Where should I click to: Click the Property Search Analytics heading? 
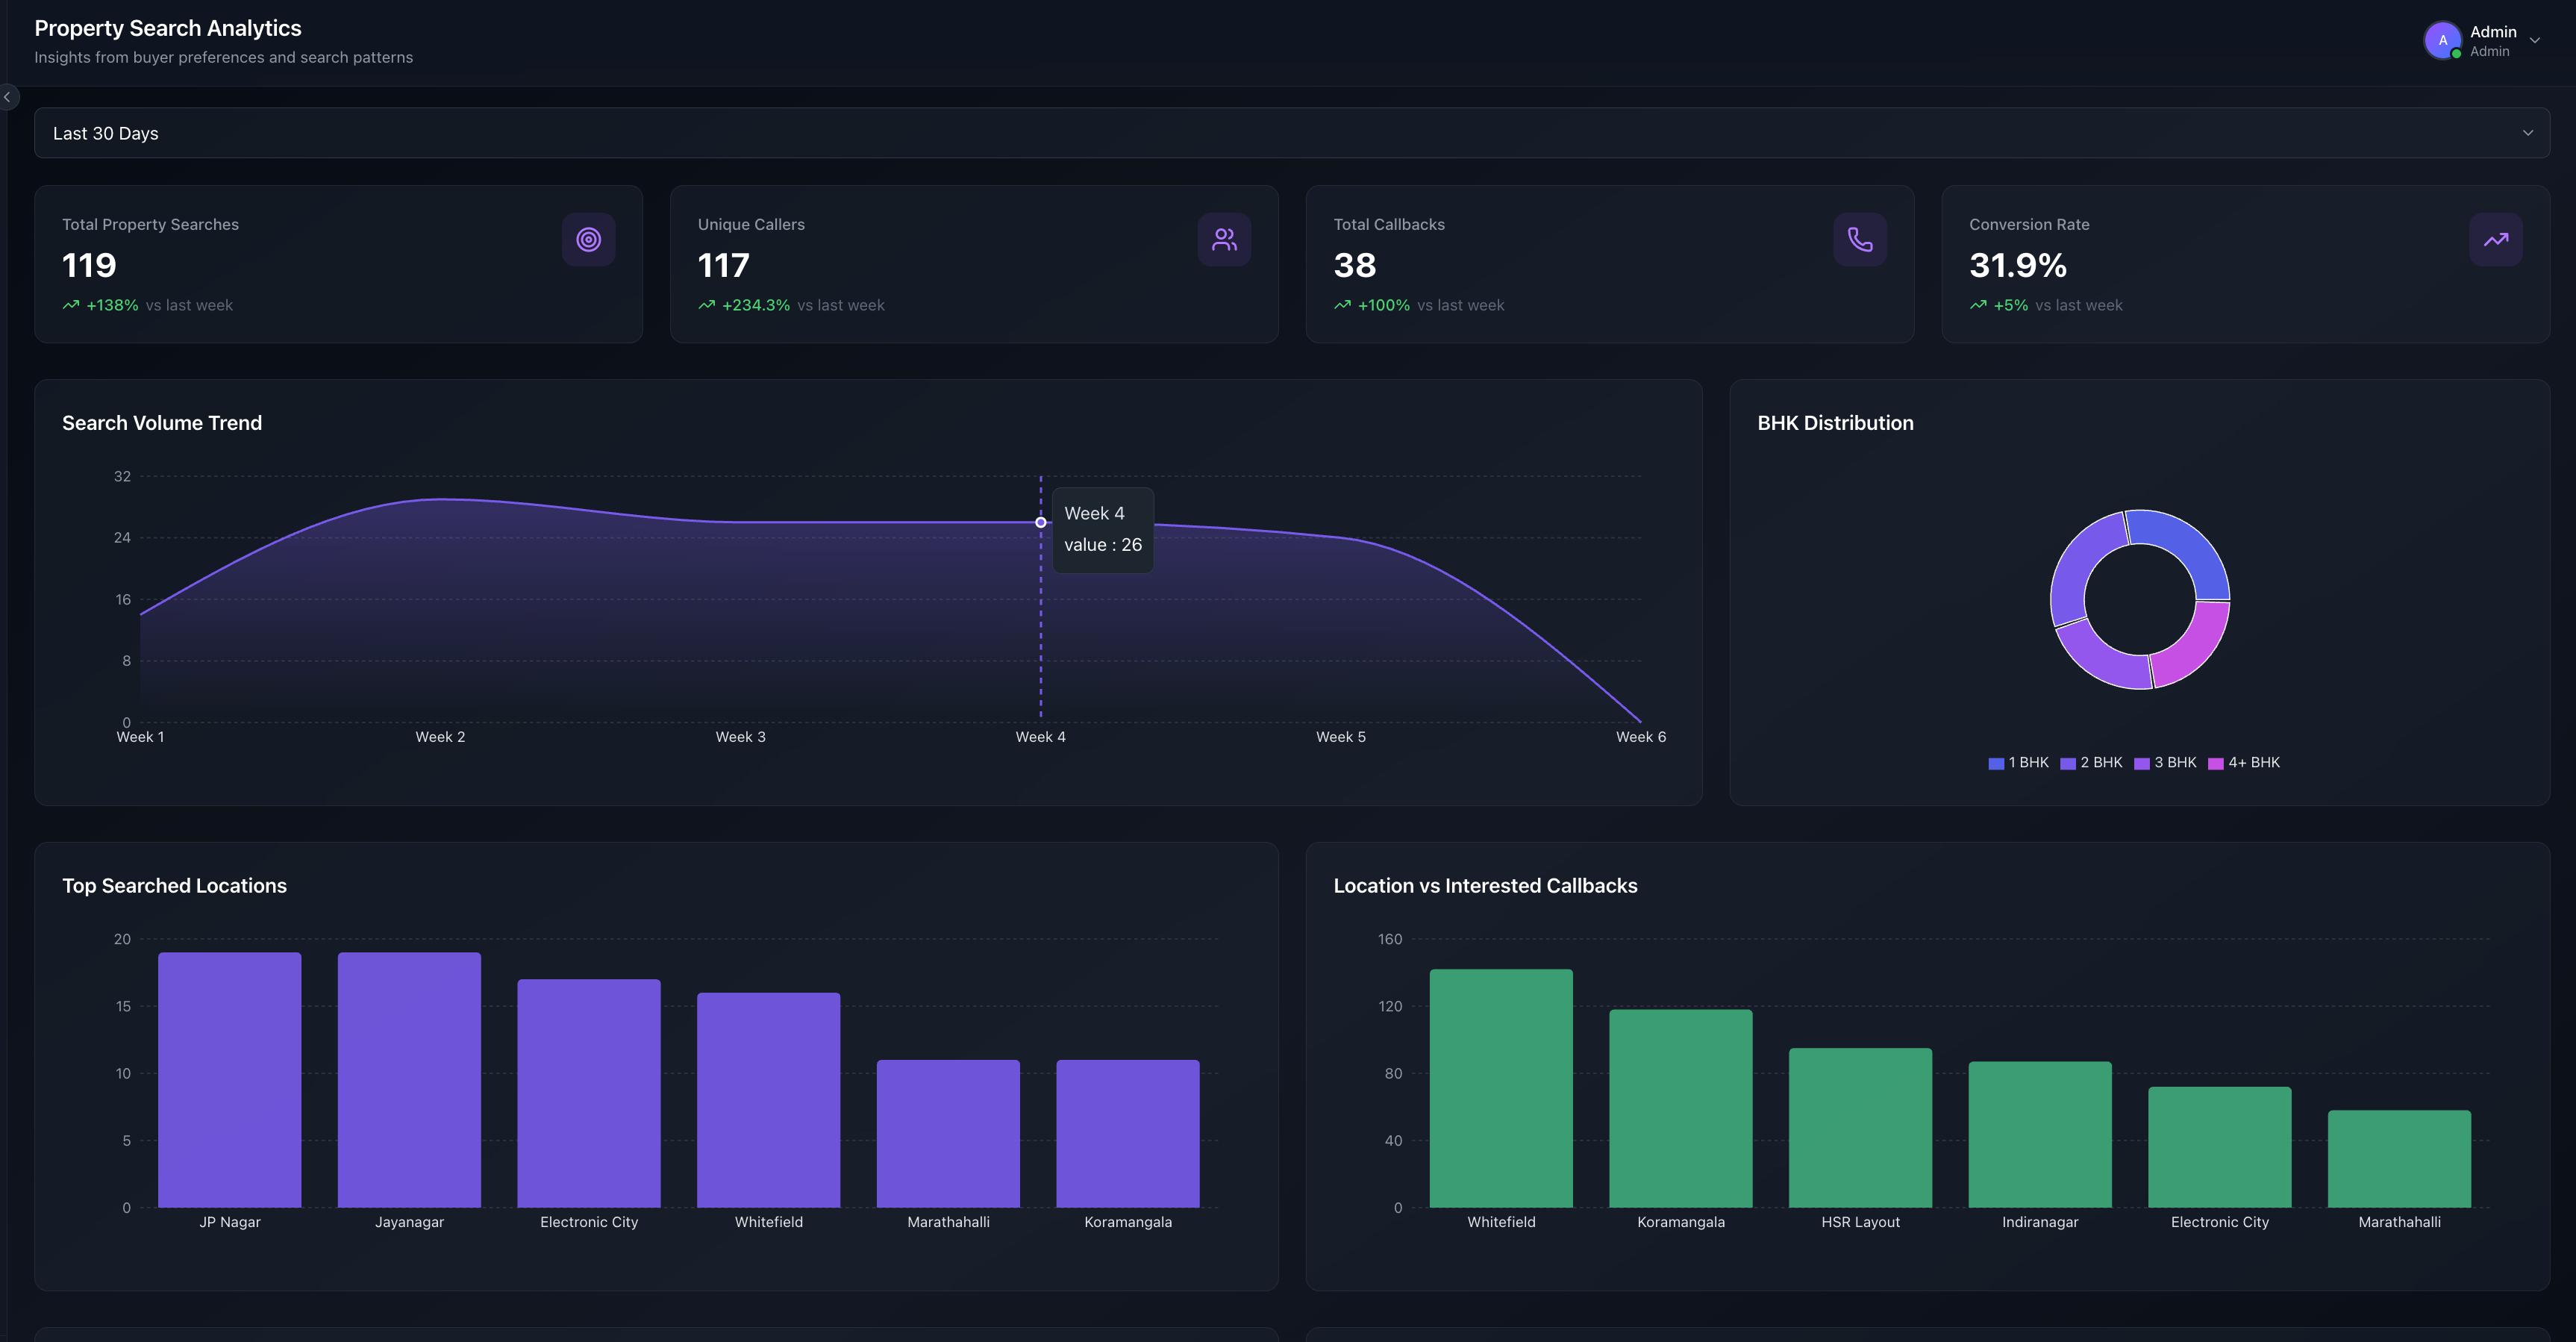tap(167, 28)
